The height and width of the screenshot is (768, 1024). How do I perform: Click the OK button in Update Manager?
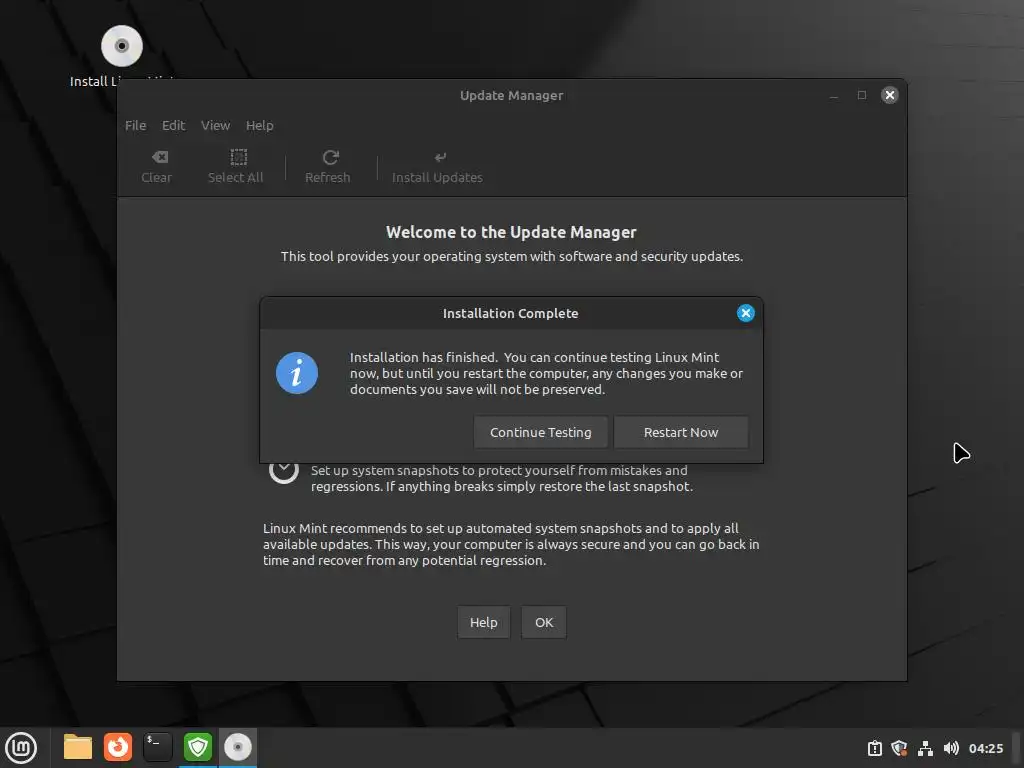pyautogui.click(x=544, y=622)
